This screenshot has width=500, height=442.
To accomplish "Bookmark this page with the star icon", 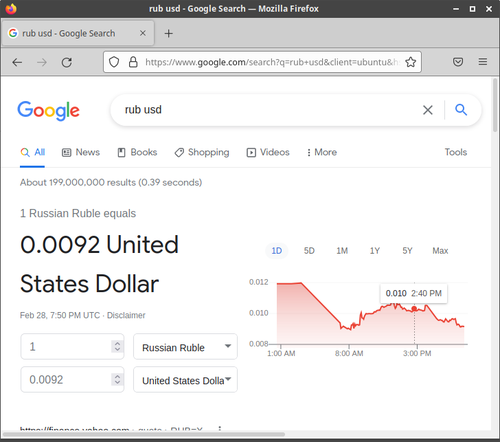I will point(411,62).
